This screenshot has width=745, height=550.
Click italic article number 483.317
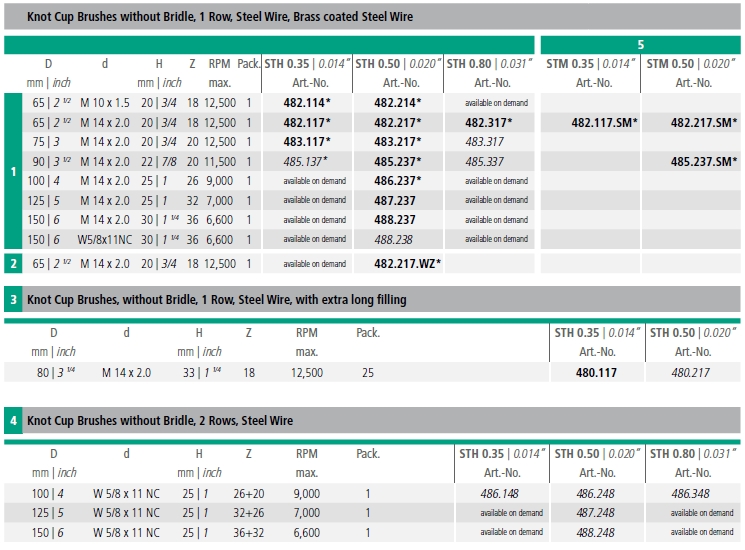click(485, 142)
